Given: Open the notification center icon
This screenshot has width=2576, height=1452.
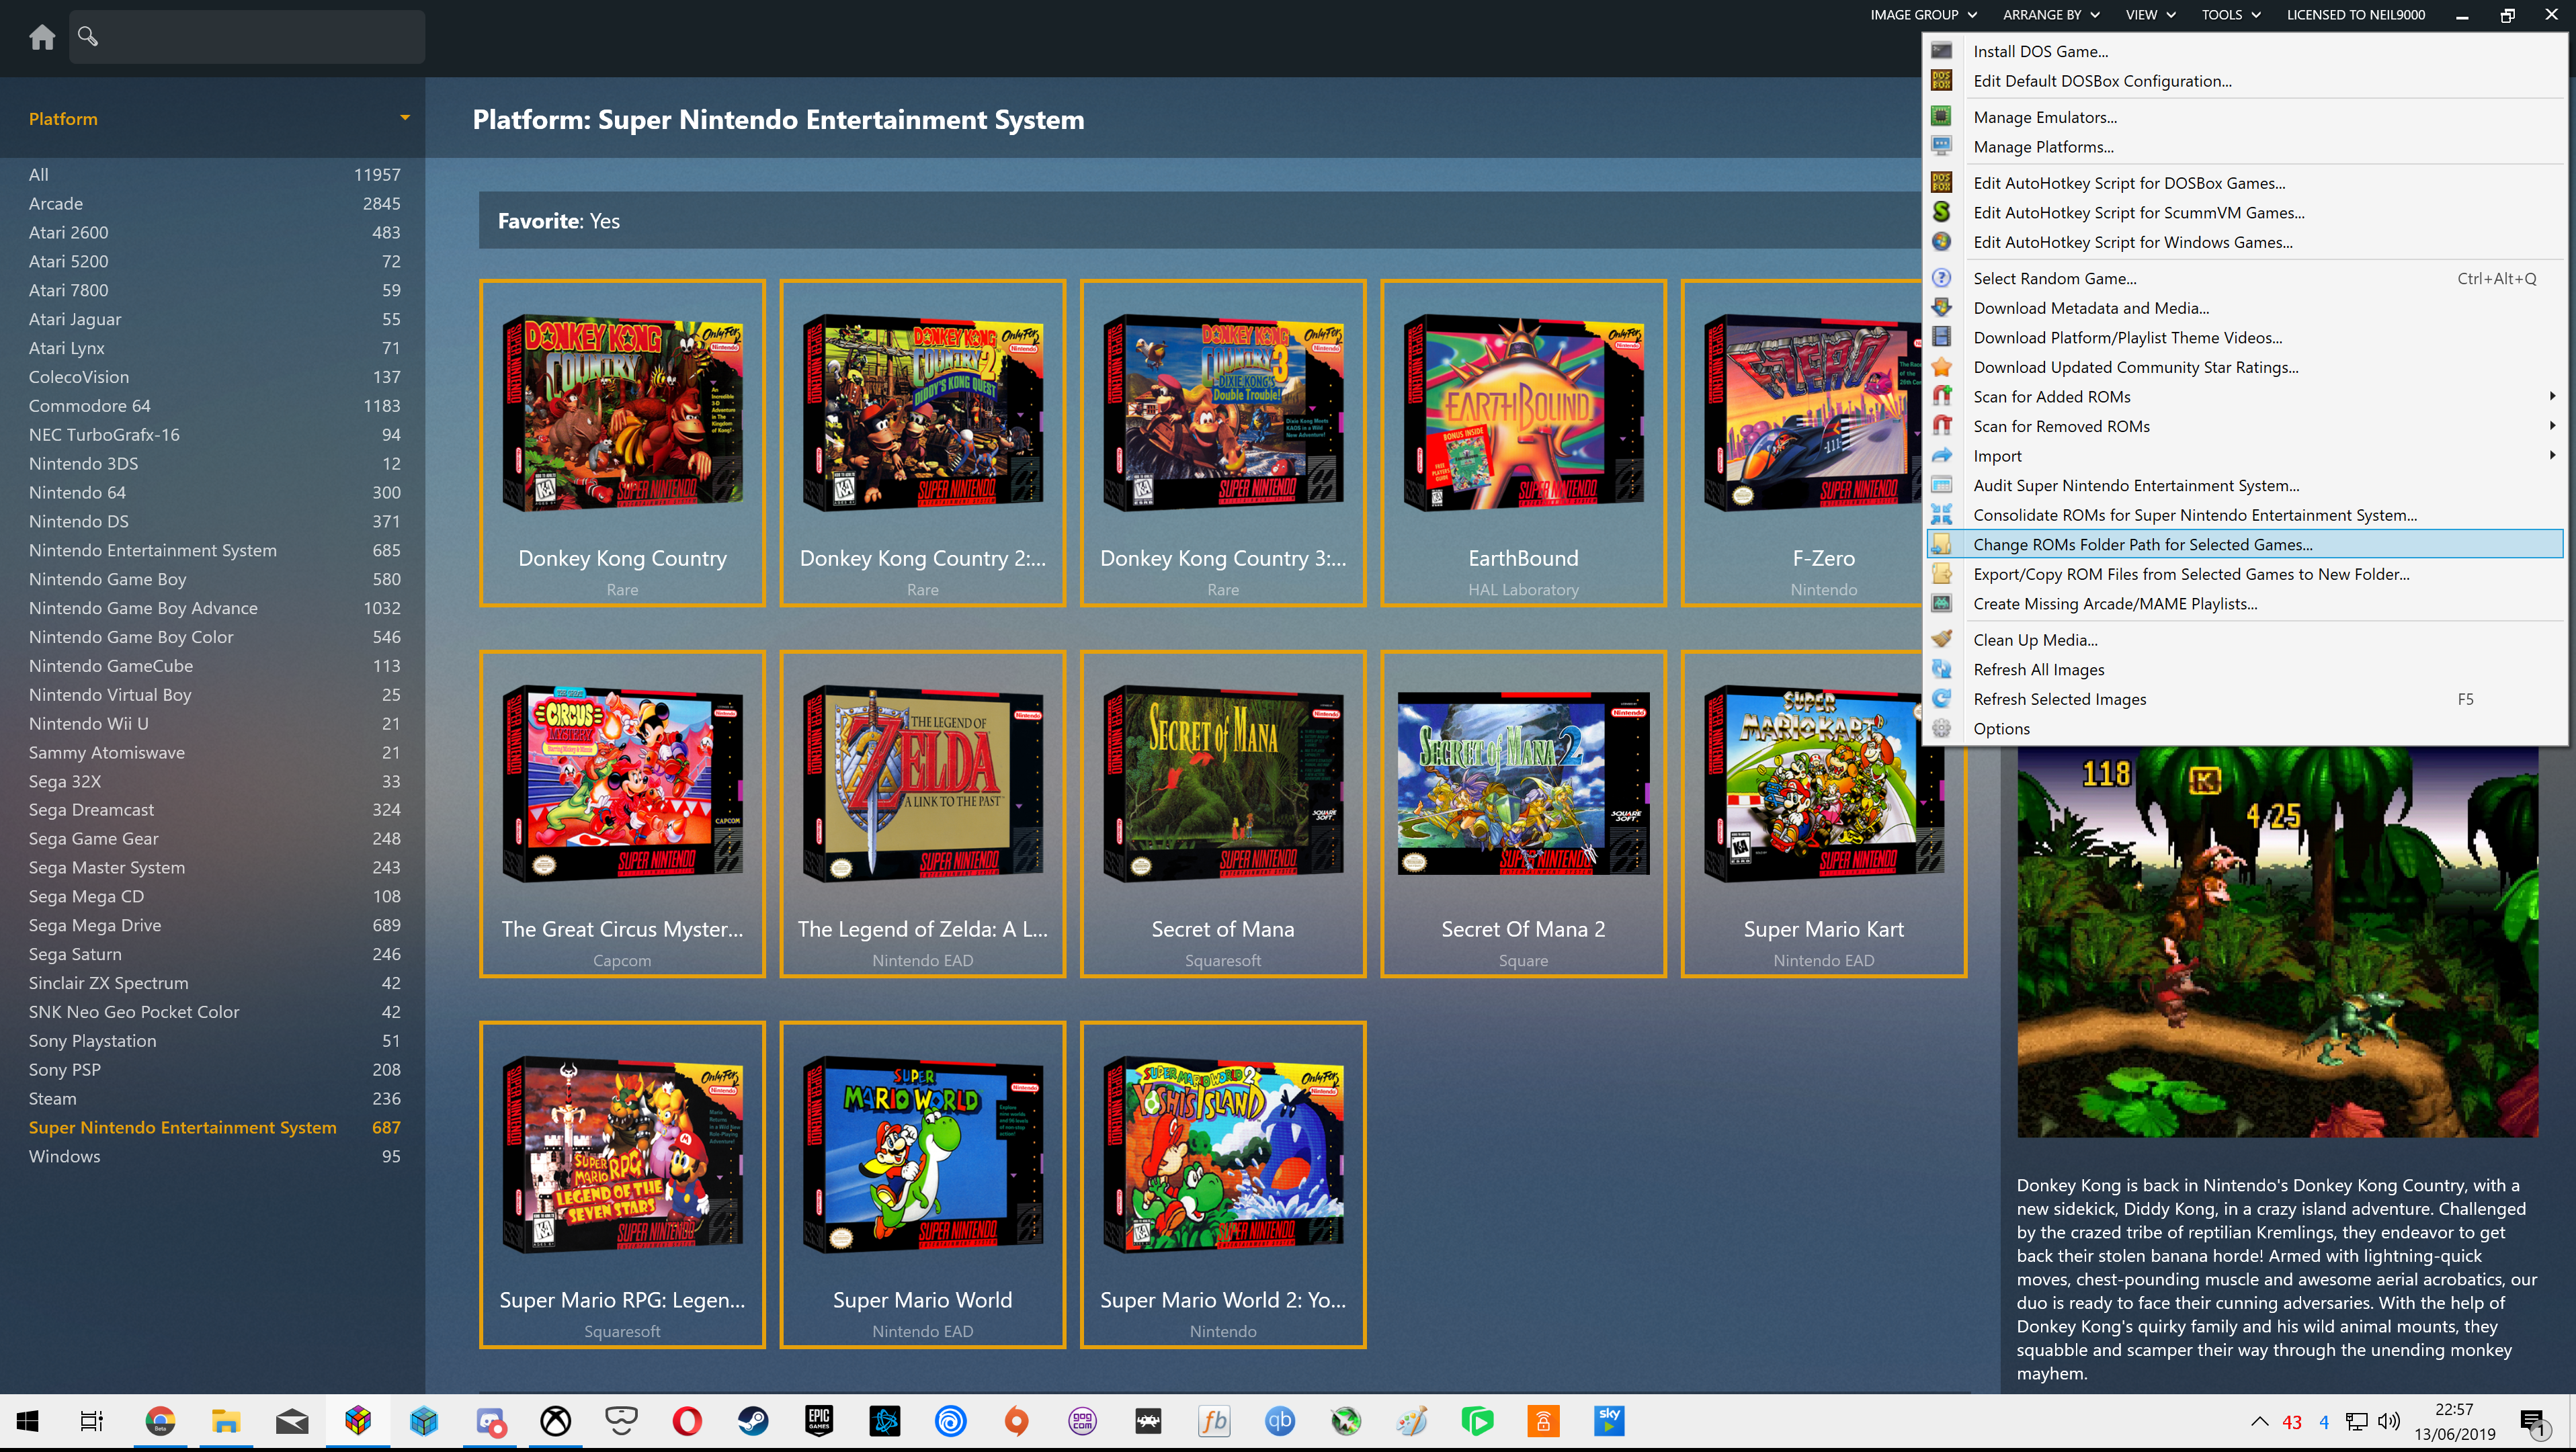Looking at the screenshot, I should click(x=2534, y=1422).
